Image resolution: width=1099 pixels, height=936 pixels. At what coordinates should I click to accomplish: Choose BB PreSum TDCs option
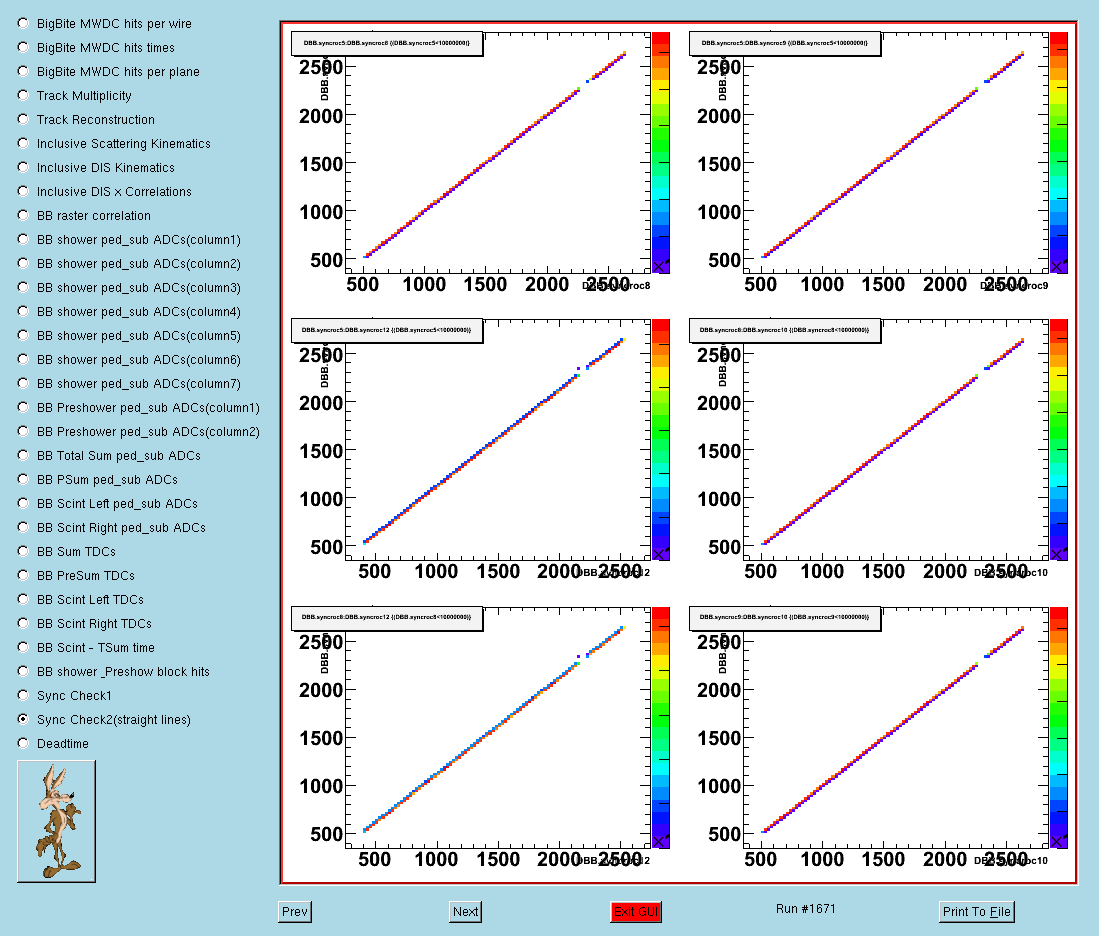tap(23, 575)
